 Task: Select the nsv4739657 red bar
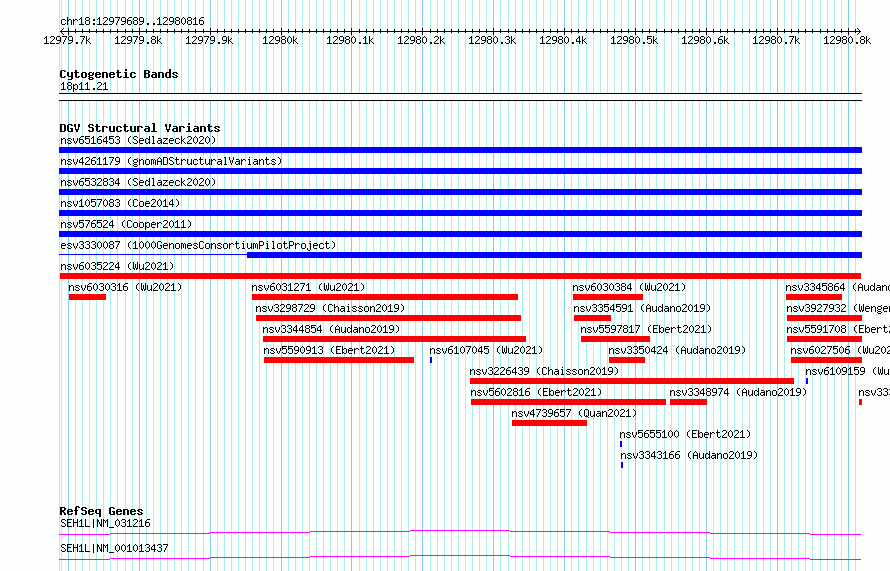click(x=549, y=423)
